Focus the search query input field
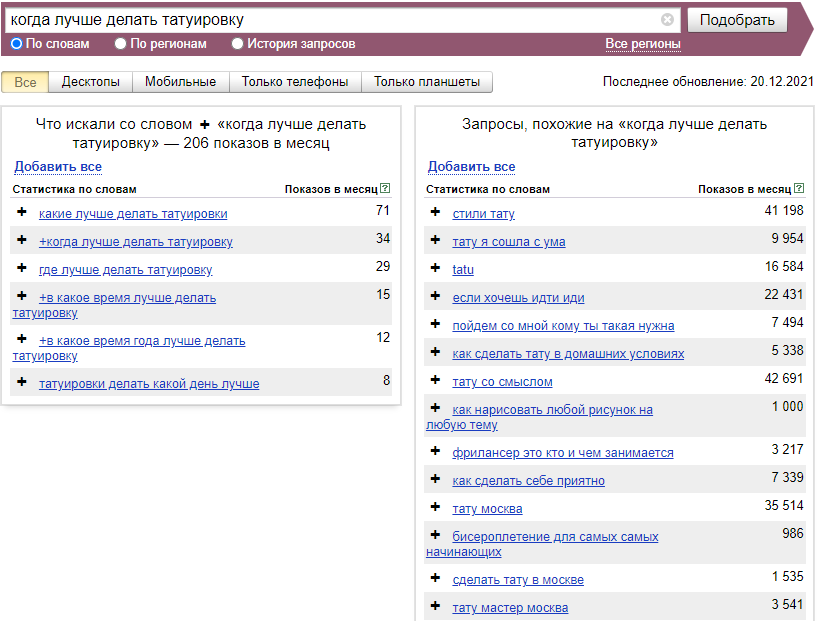 coord(334,20)
